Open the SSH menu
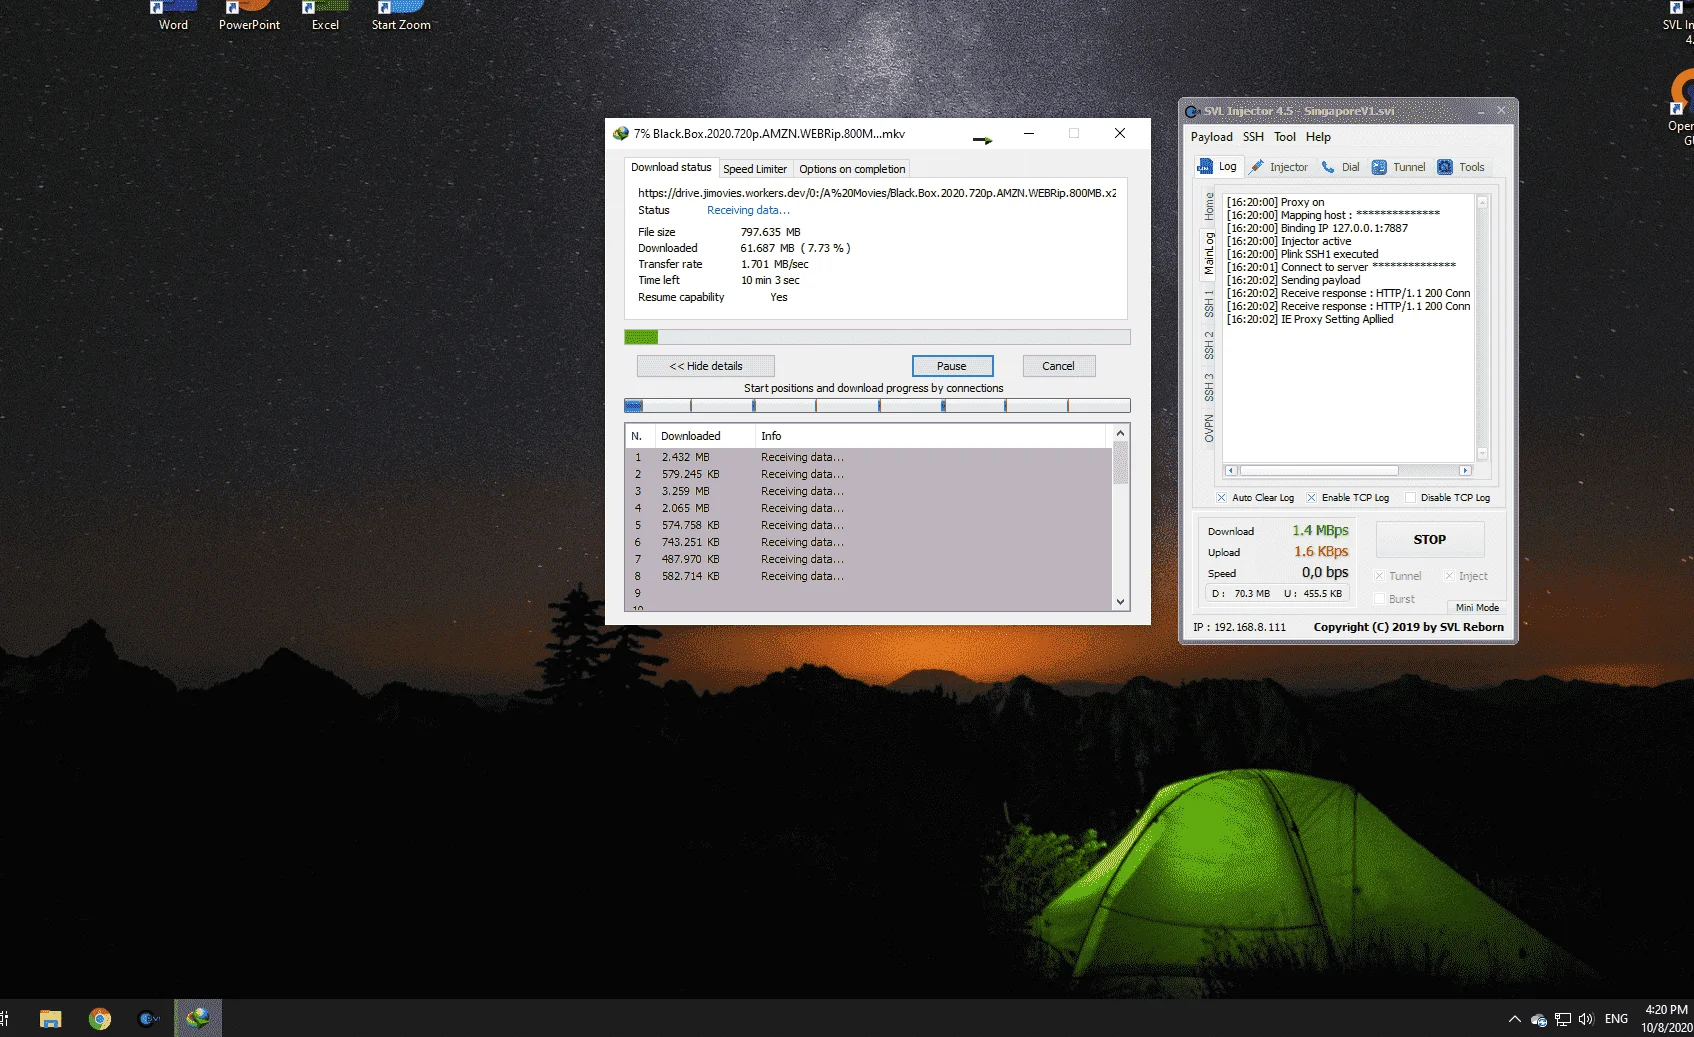1694x1037 pixels. pos(1253,137)
